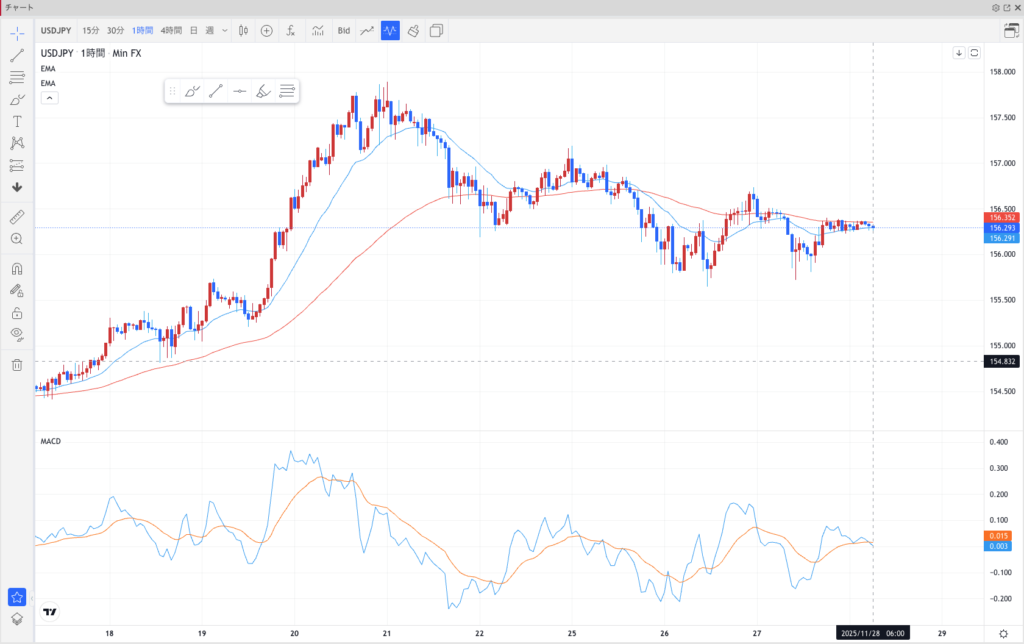Expand the timeframe dropdown chevron
The image size is (1024, 644).
tap(226, 31)
